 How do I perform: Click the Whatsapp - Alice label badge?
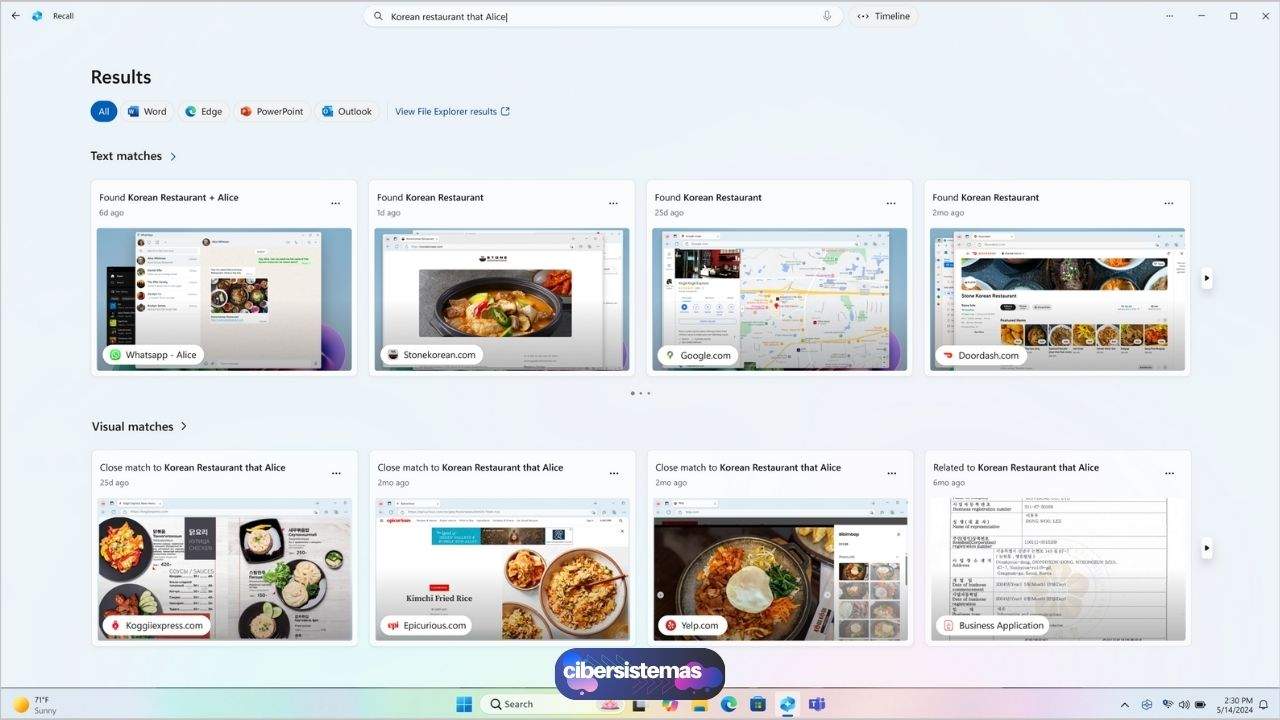[x=153, y=355]
